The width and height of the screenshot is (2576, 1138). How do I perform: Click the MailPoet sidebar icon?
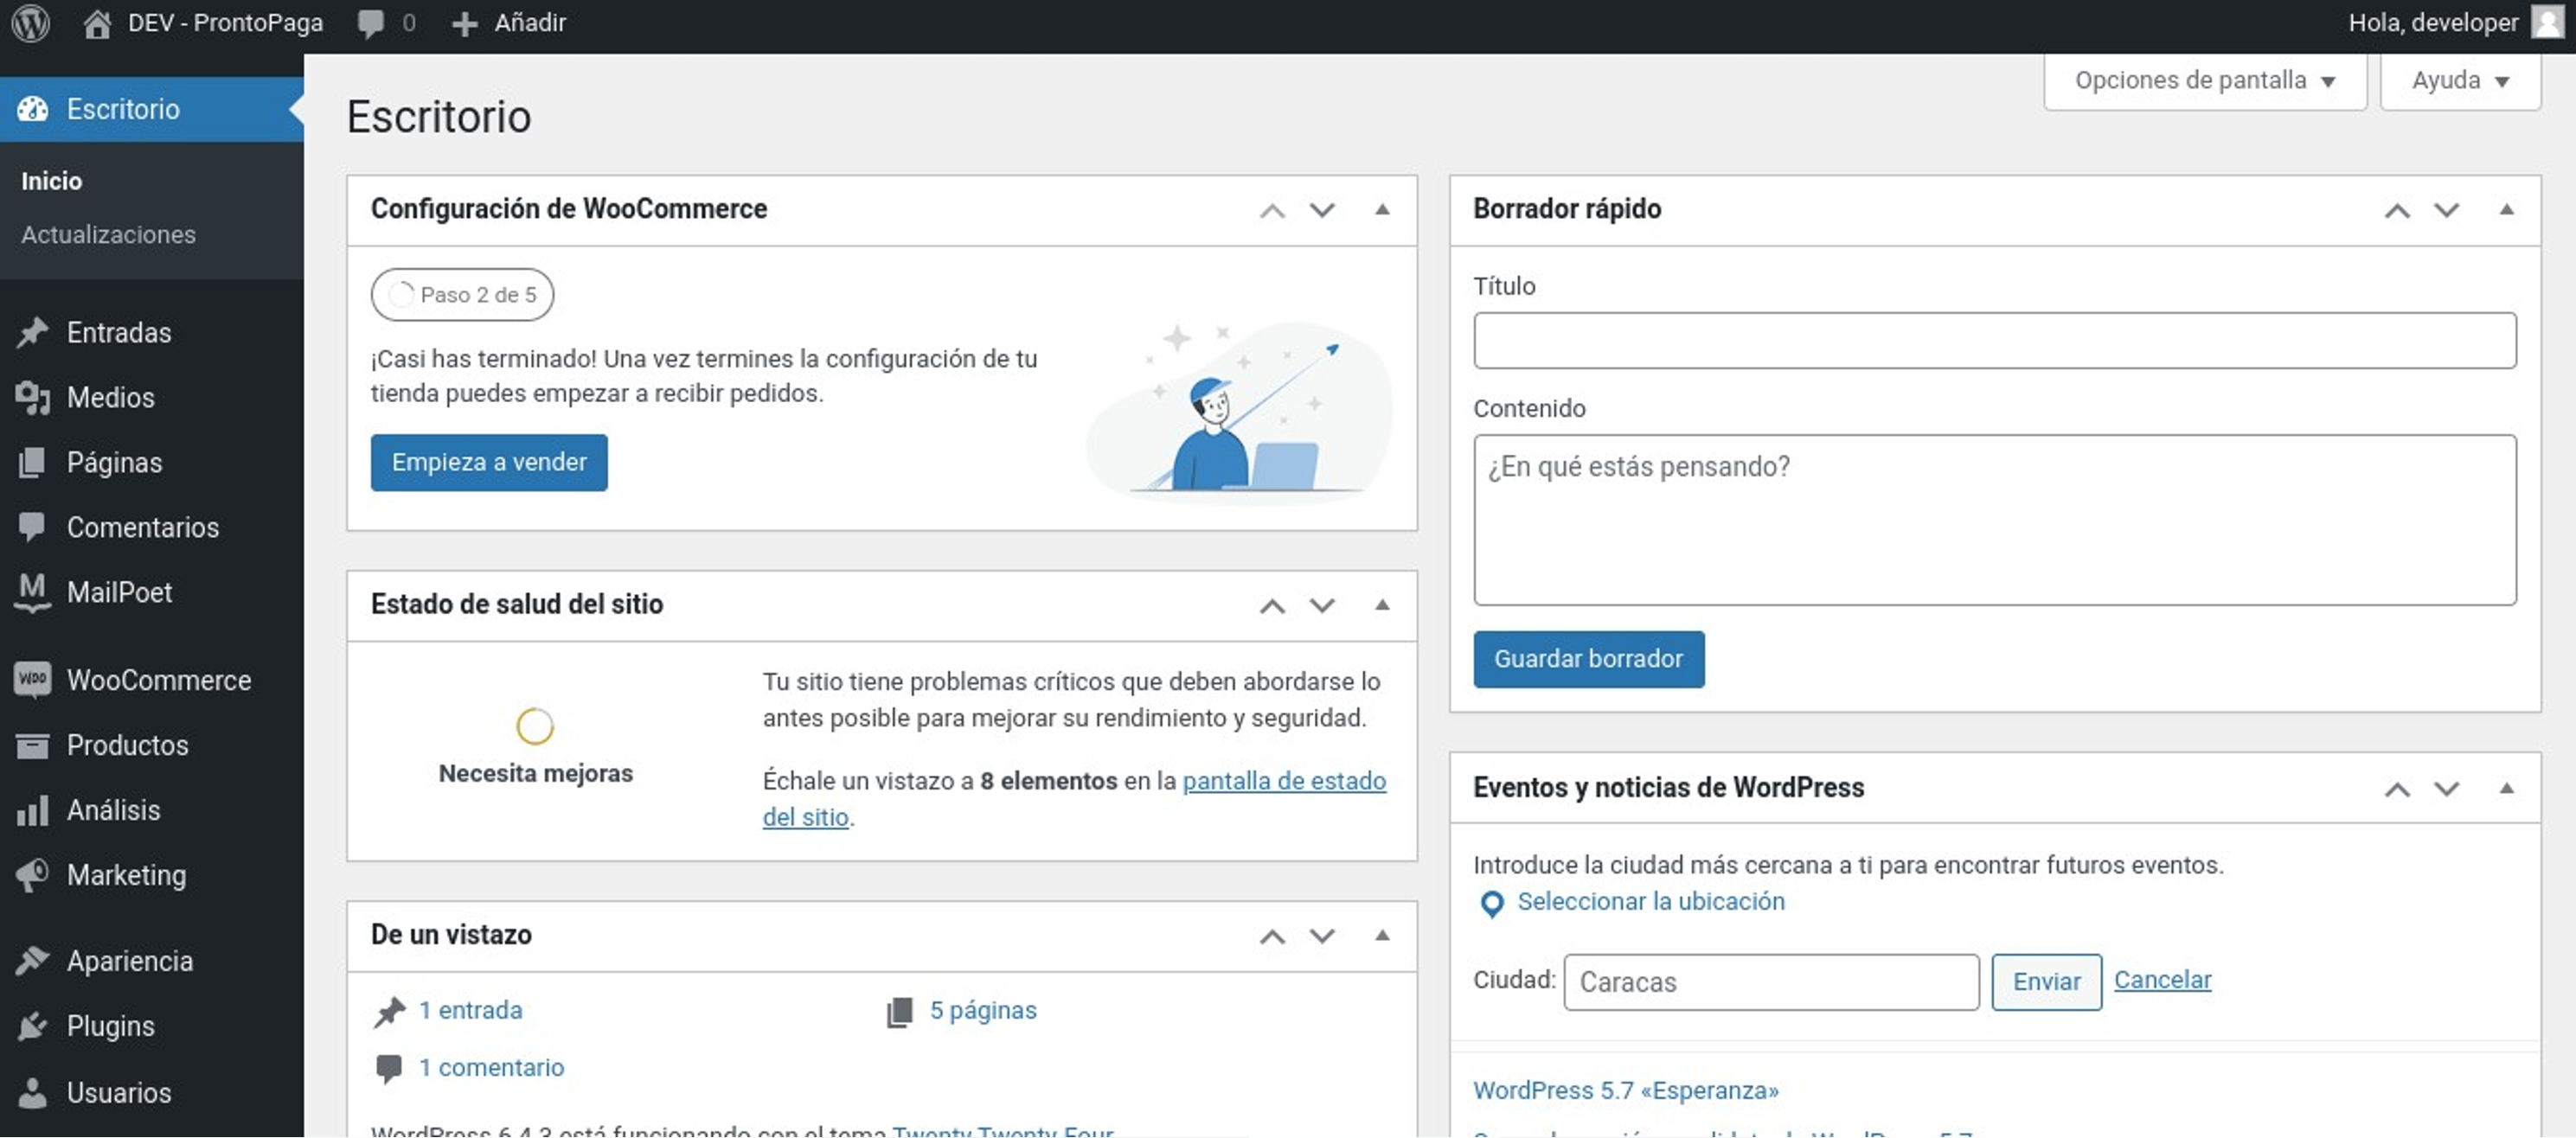pos(32,591)
